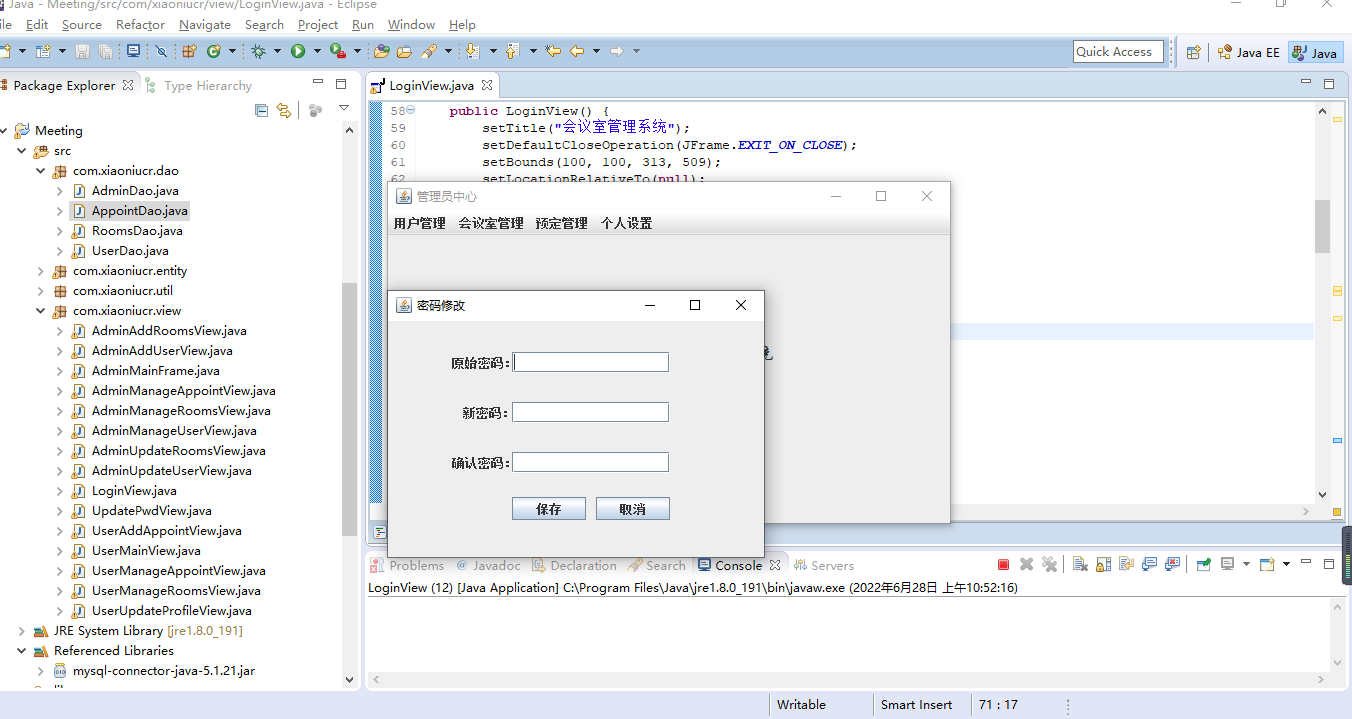Click Collapse All icon in Package Explorer
1352x719 pixels.
coord(261,110)
